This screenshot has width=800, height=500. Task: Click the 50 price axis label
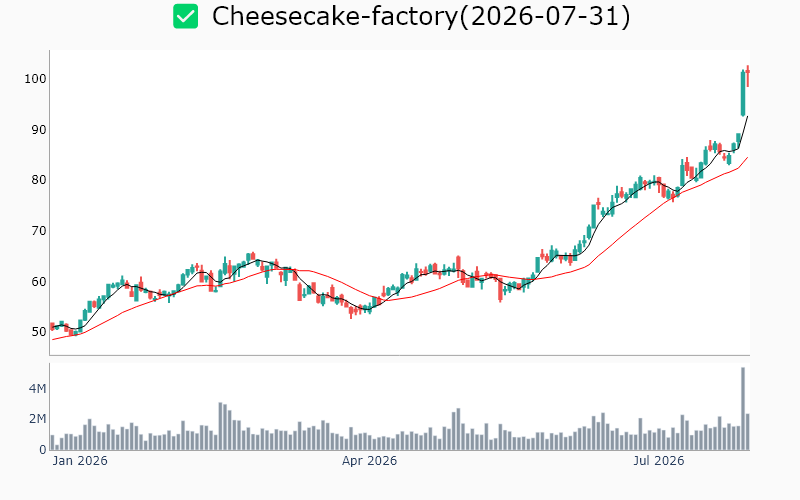(39, 332)
